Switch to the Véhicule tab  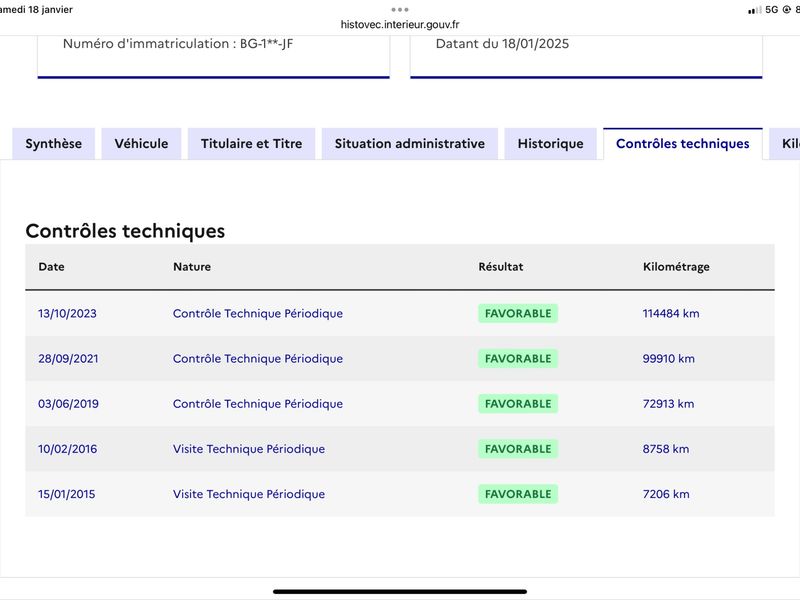click(x=141, y=144)
